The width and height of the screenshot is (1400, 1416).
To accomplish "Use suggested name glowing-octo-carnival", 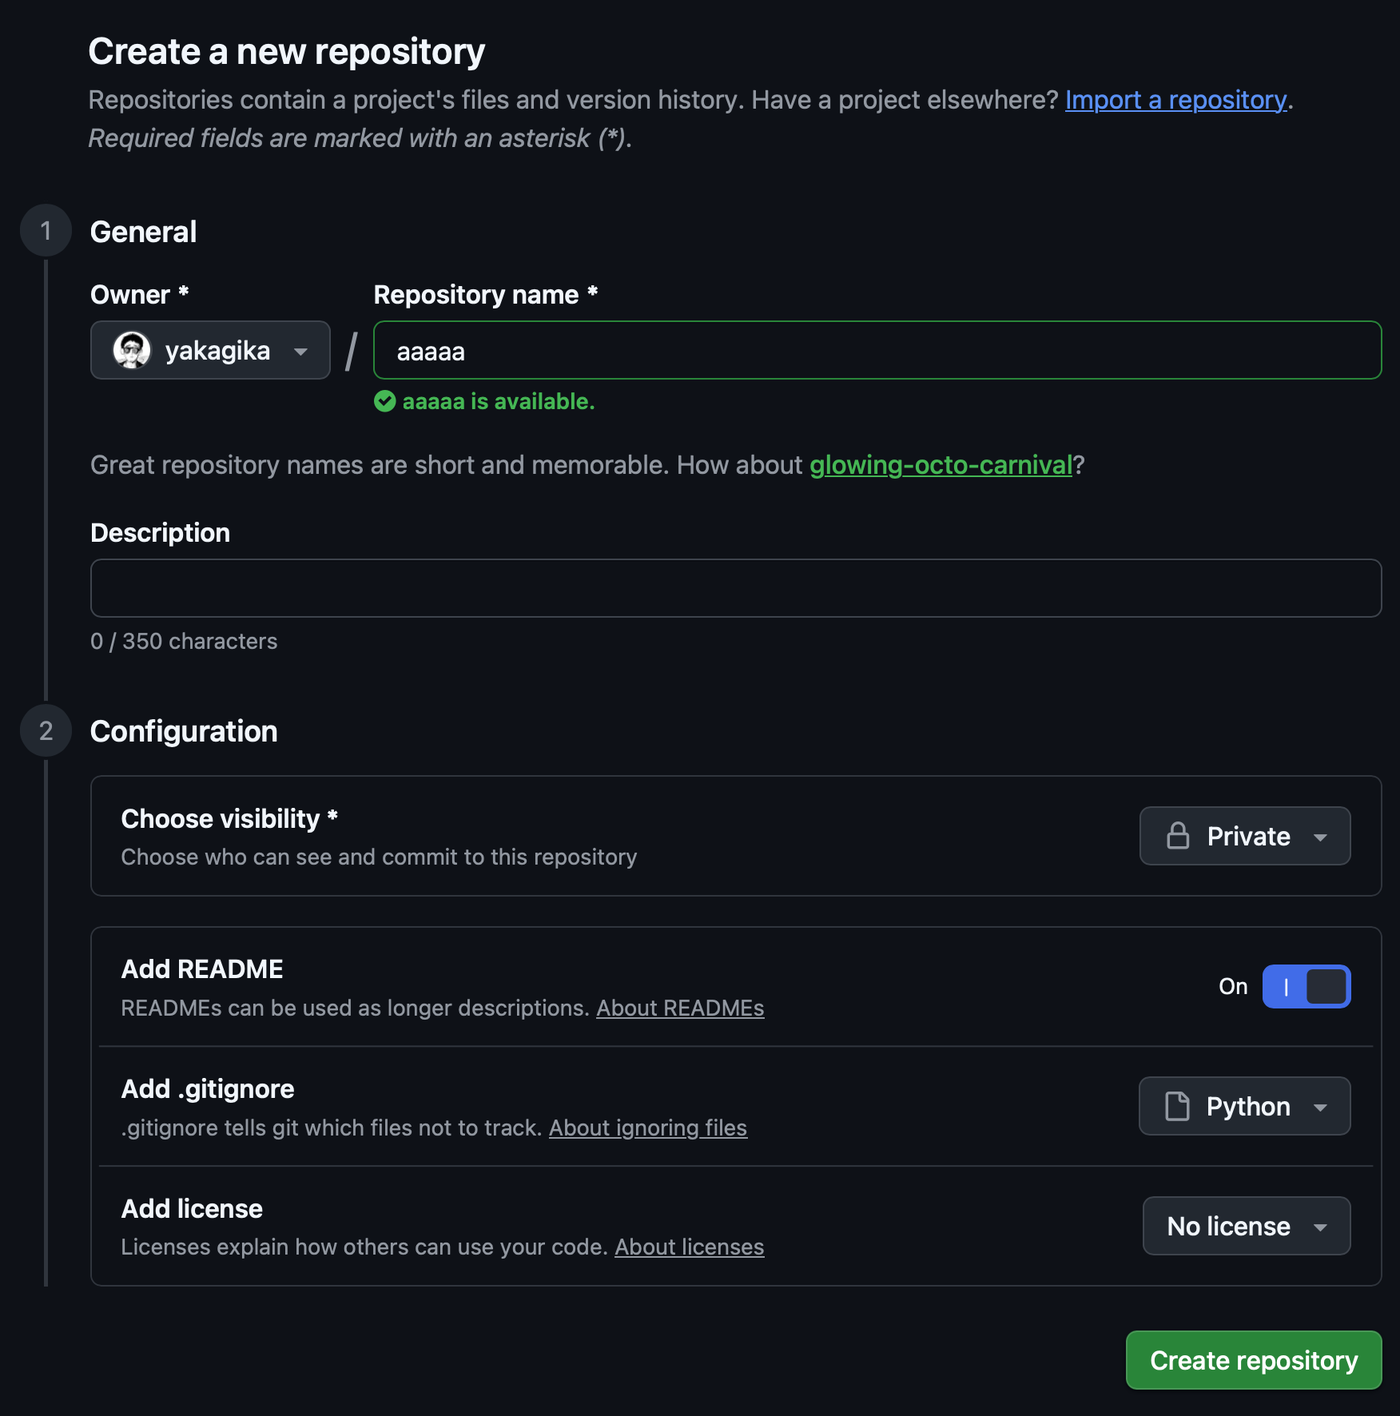I will 941,465.
